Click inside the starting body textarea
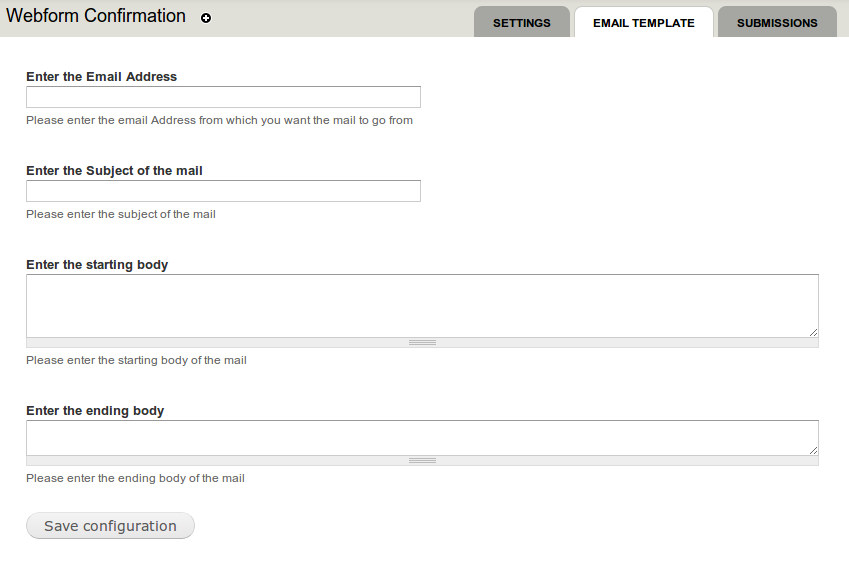Viewport: 849px width, 565px height. pyautogui.click(x=422, y=305)
